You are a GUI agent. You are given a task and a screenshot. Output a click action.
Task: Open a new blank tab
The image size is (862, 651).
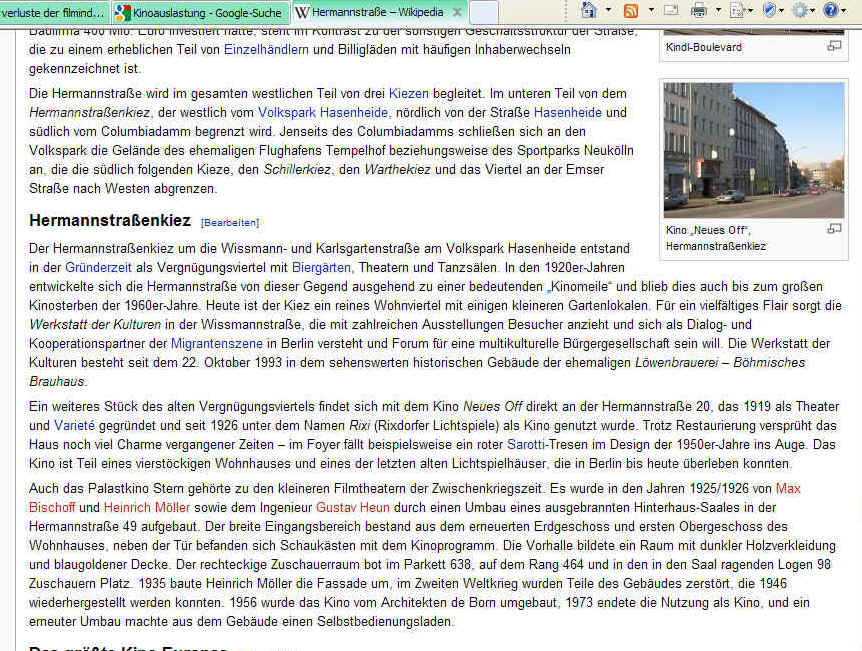(484, 12)
